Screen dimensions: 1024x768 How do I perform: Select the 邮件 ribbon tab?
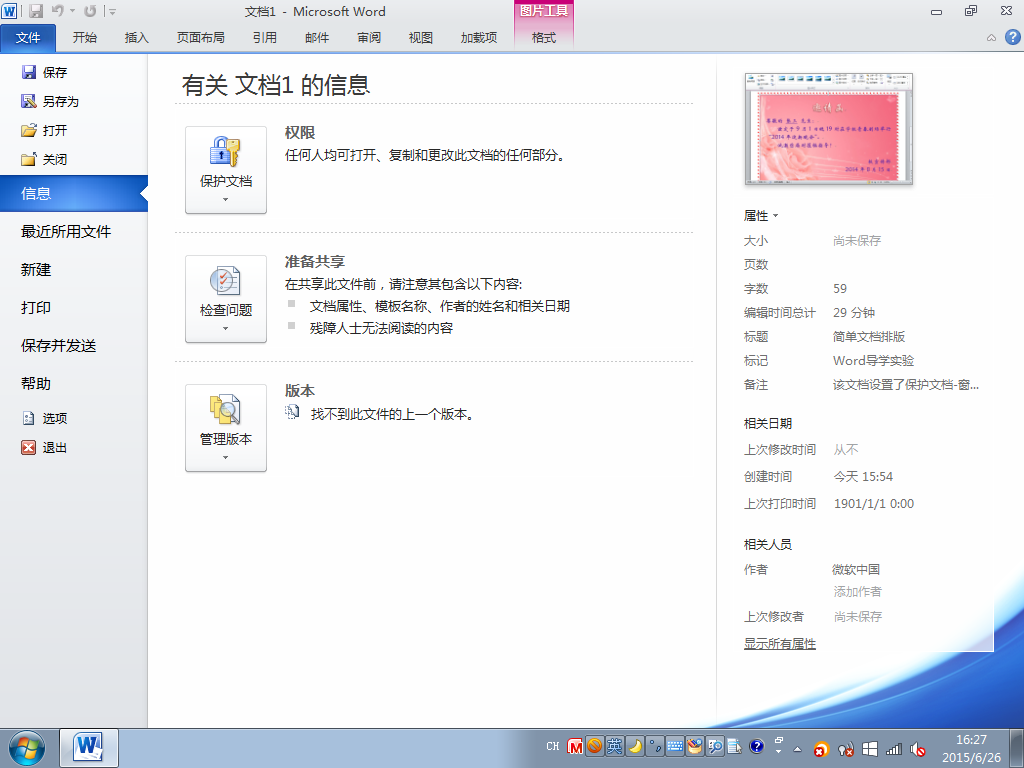pyautogui.click(x=317, y=37)
